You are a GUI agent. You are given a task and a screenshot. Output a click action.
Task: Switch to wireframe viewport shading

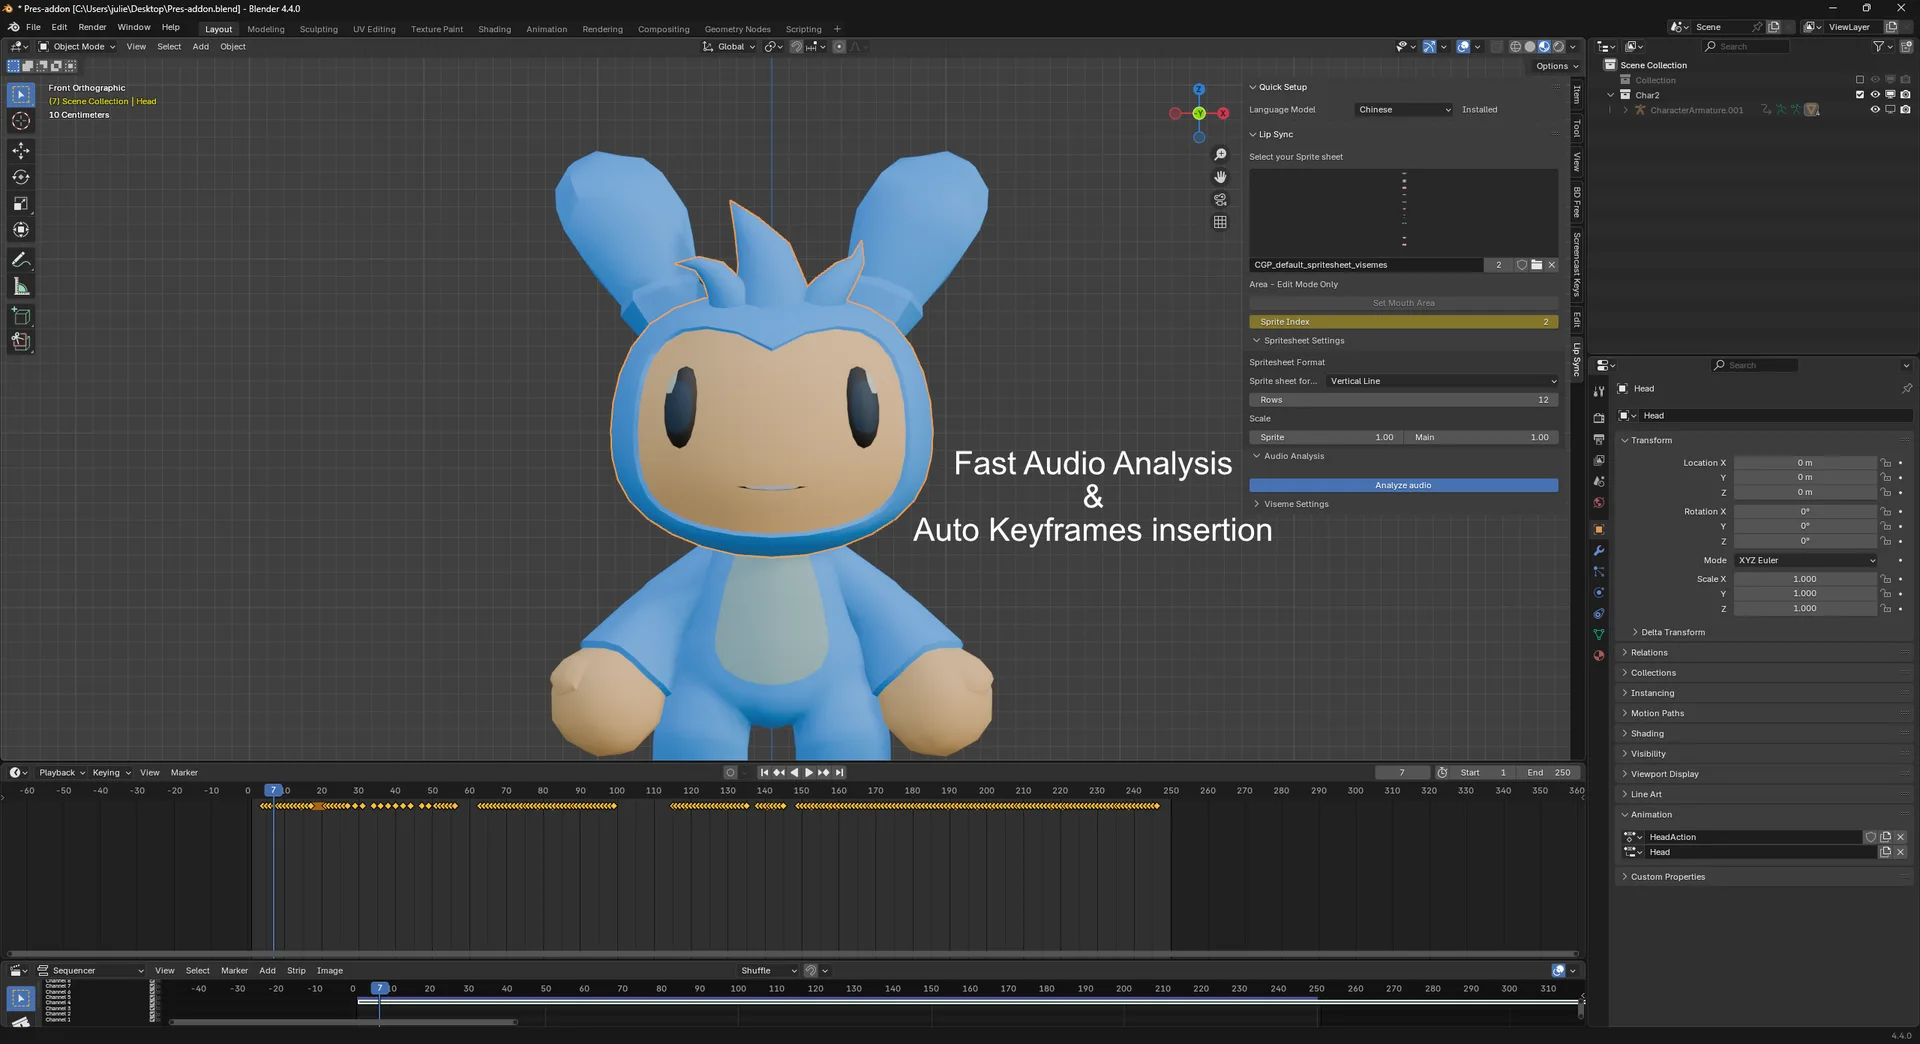(1515, 46)
